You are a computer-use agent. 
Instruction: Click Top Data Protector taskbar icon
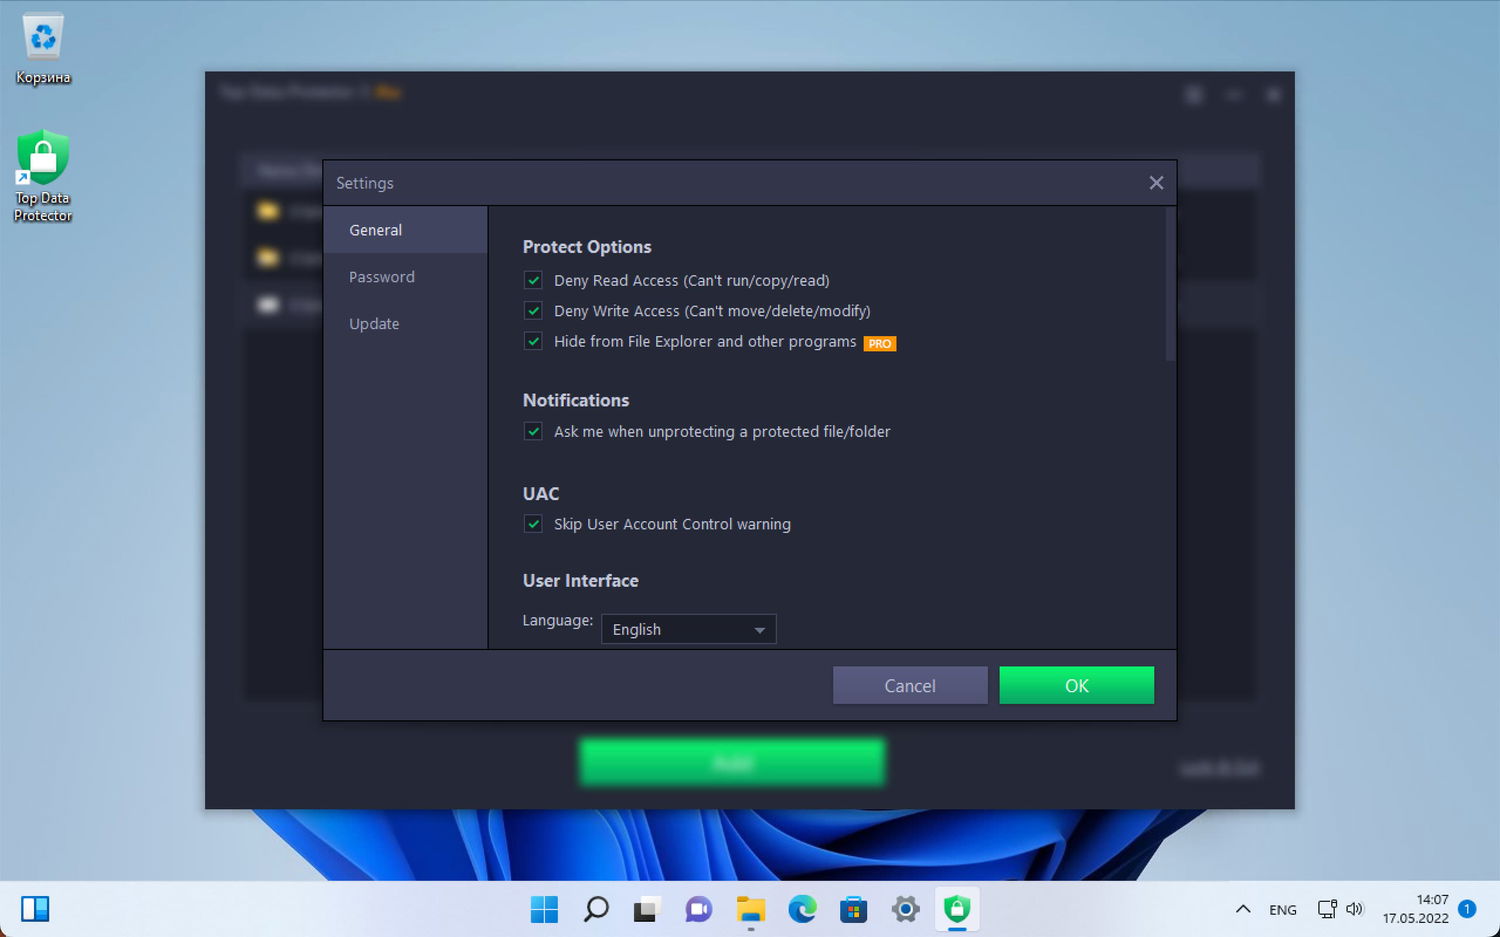click(957, 909)
